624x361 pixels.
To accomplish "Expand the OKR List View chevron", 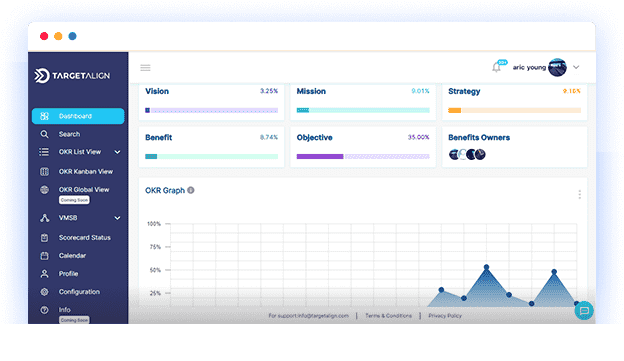I will [117, 152].
